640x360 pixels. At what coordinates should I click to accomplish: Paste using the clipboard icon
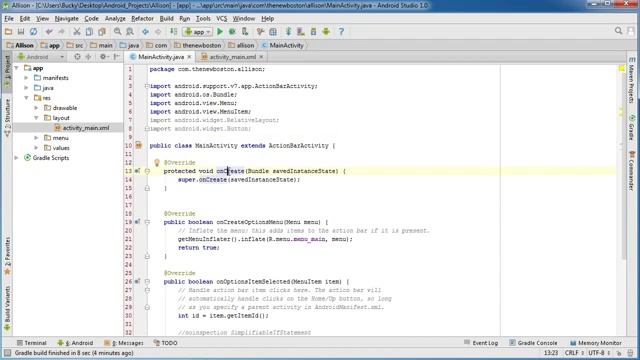pos(102,31)
